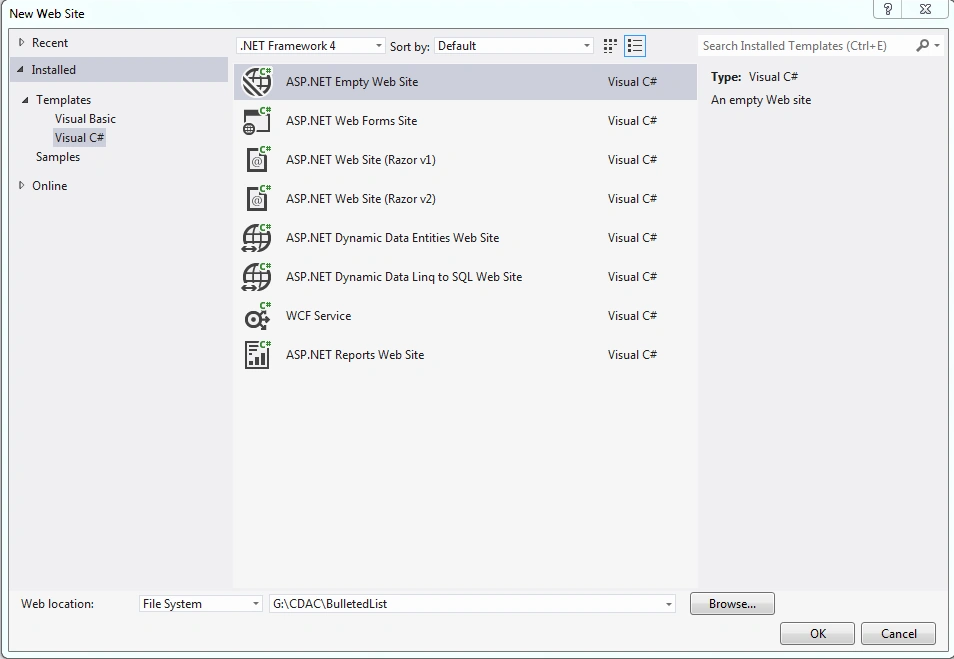Collapse the Installed section arrow
Viewport: 954px width, 659px height.
coord(20,69)
